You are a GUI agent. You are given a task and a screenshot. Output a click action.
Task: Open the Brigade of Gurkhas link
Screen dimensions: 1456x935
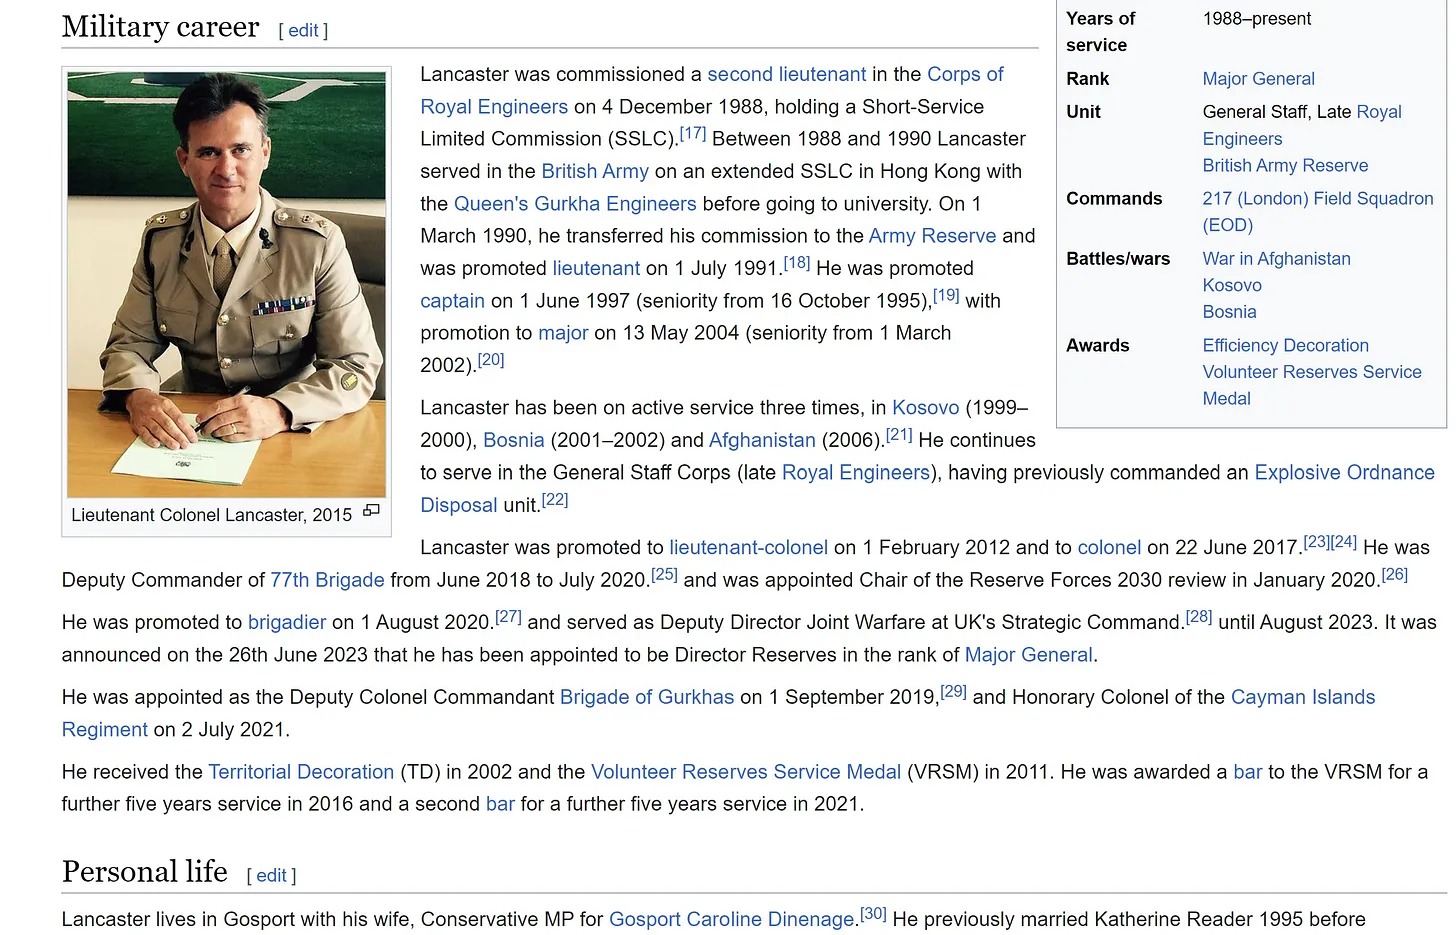pyautogui.click(x=647, y=697)
